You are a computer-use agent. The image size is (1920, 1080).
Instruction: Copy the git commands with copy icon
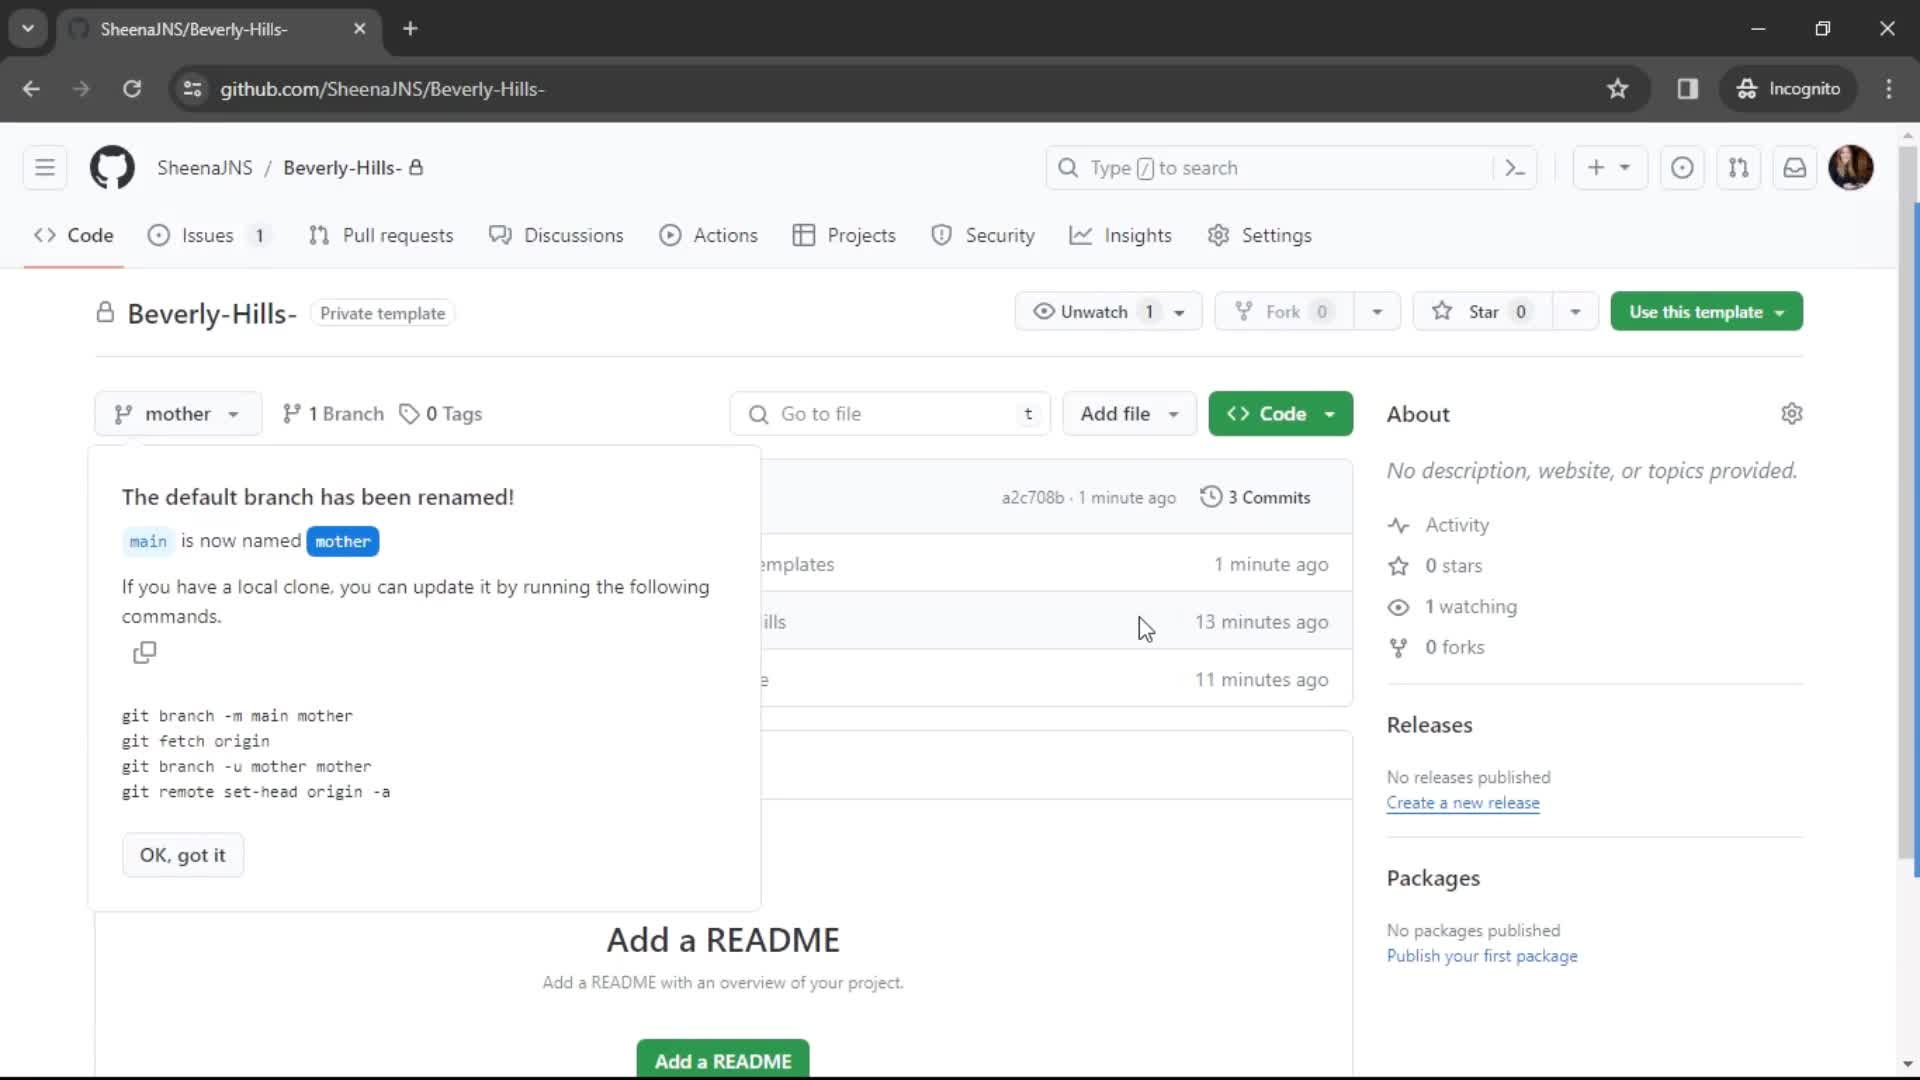click(145, 653)
